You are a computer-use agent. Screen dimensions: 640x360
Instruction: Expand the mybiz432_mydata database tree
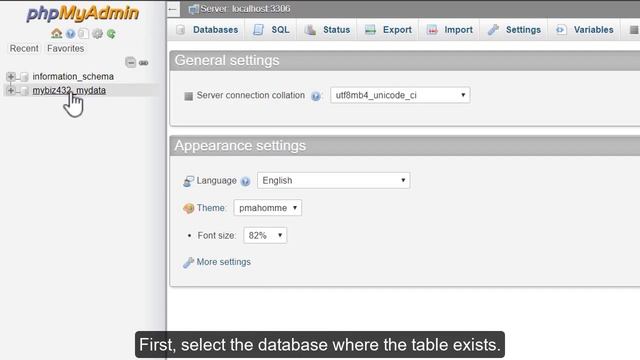(11, 90)
